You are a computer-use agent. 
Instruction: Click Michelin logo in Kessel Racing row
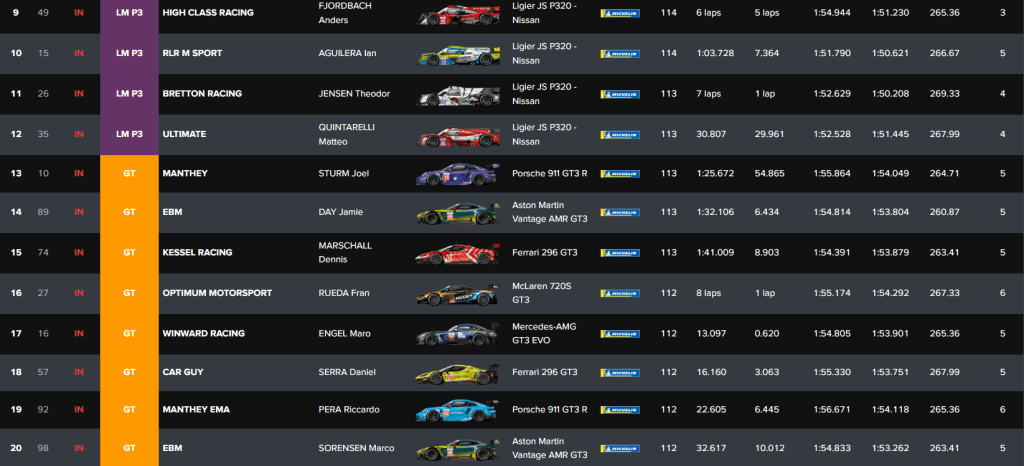[620, 253]
